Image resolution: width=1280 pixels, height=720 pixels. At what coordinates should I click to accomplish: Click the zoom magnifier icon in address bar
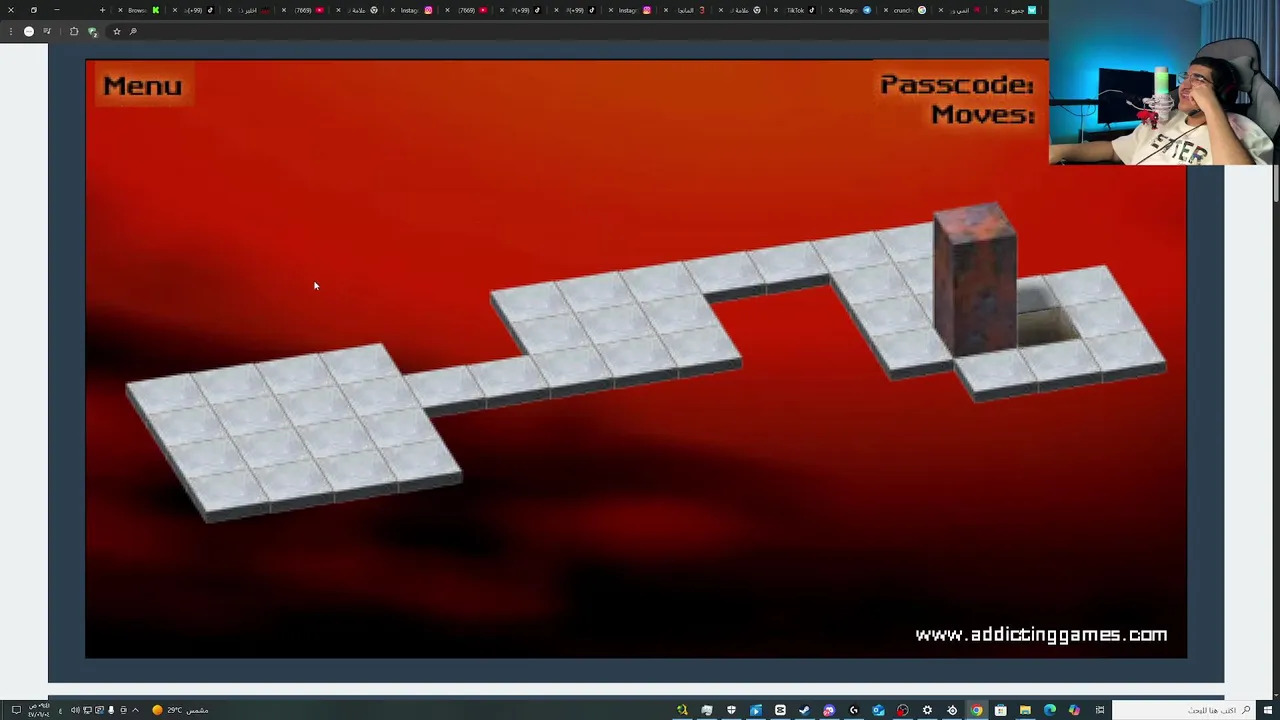(133, 31)
